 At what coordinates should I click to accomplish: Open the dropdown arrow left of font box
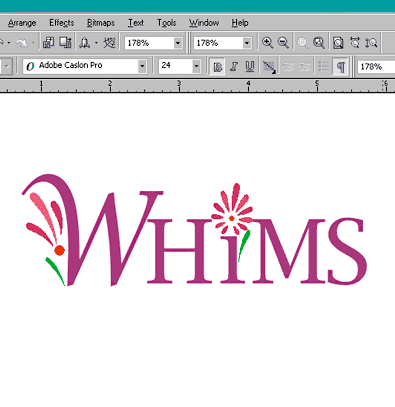6,66
